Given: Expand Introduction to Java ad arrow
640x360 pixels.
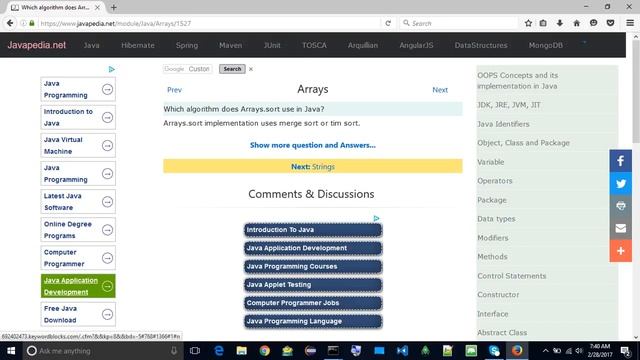Looking at the screenshot, I should tap(107, 118).
